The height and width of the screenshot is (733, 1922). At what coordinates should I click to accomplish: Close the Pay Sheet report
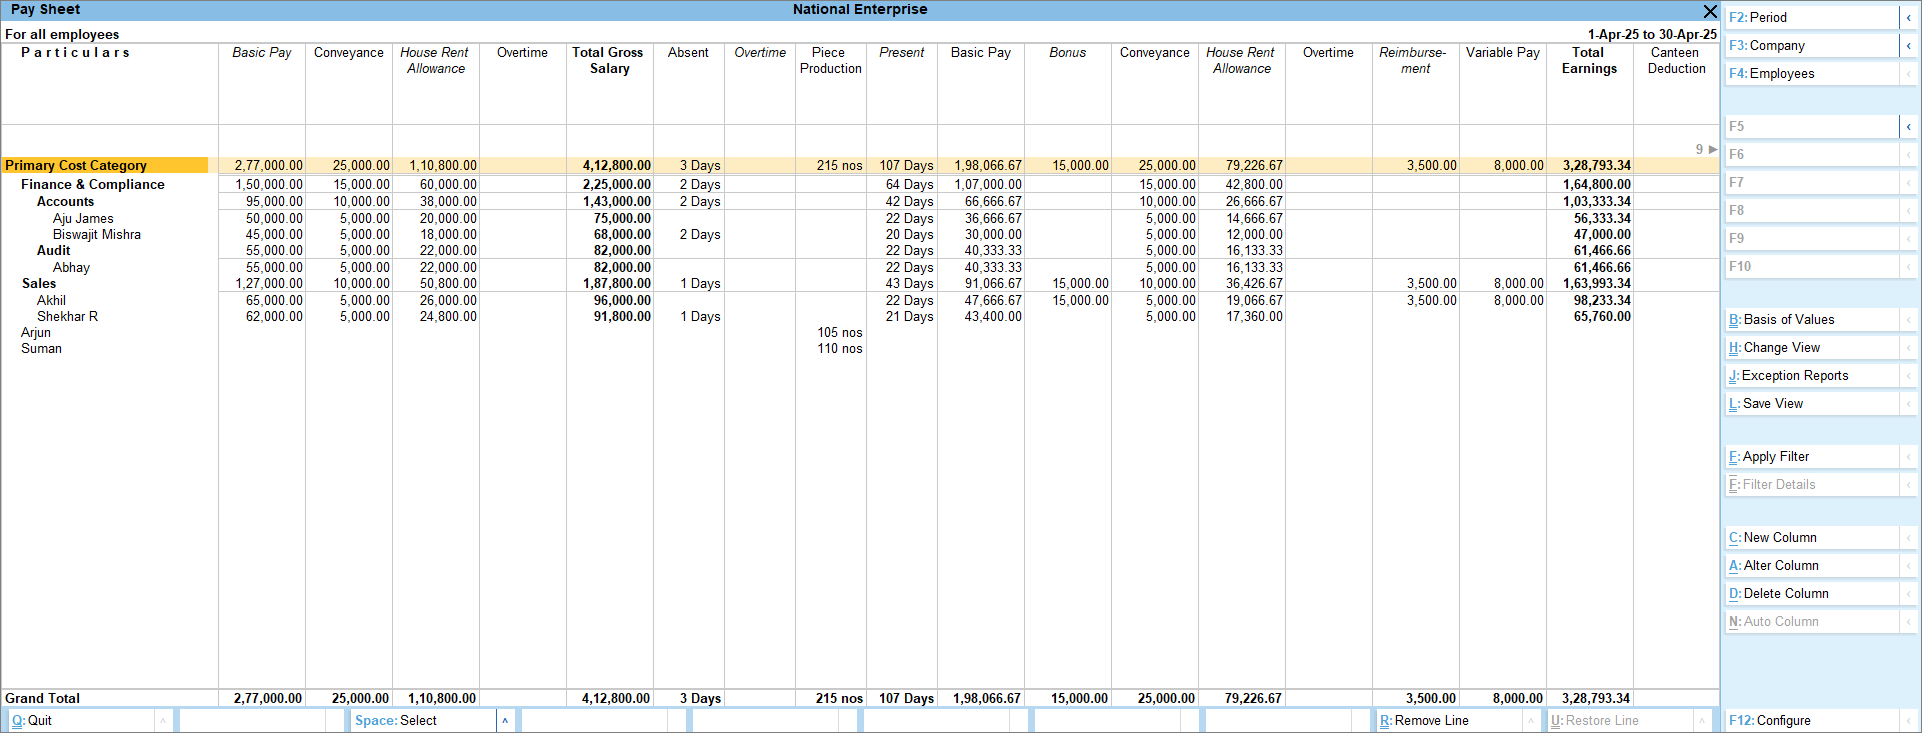[x=1710, y=11]
